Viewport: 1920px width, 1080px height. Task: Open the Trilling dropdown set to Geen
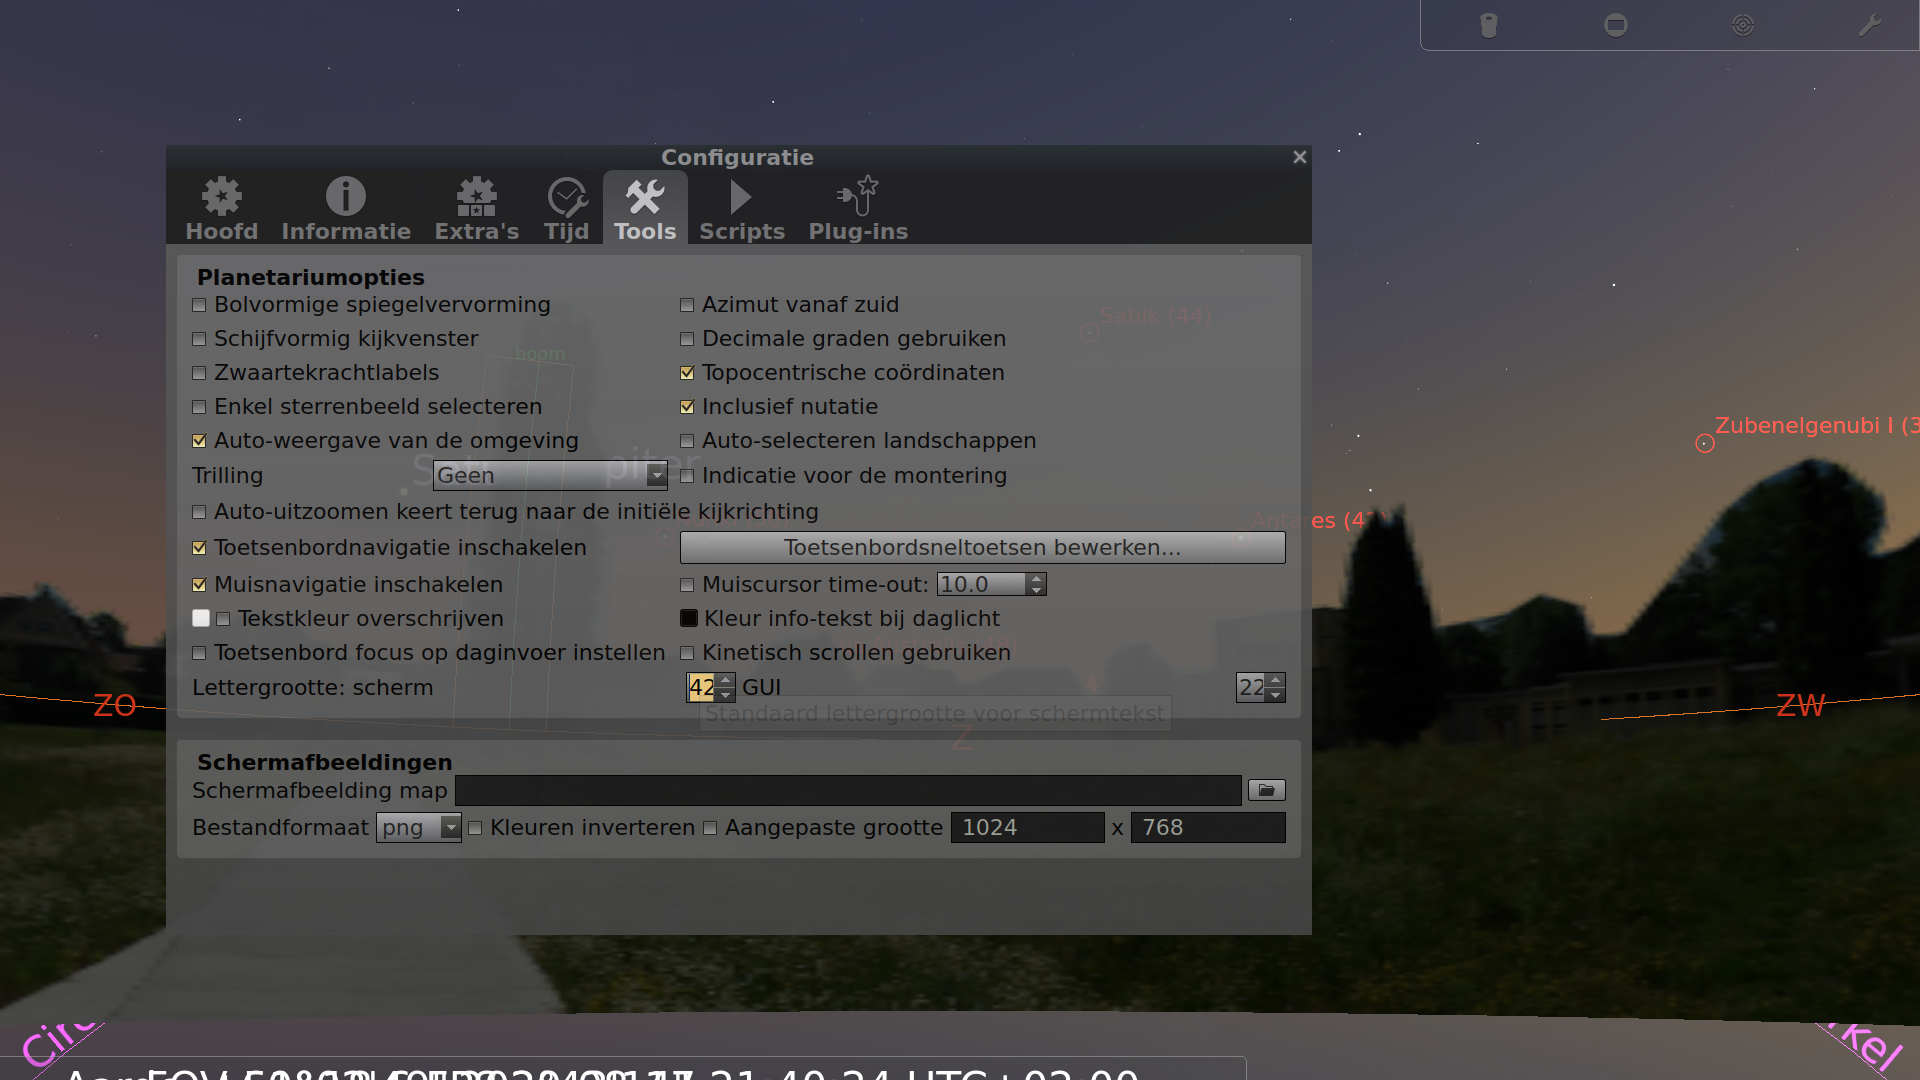(550, 475)
